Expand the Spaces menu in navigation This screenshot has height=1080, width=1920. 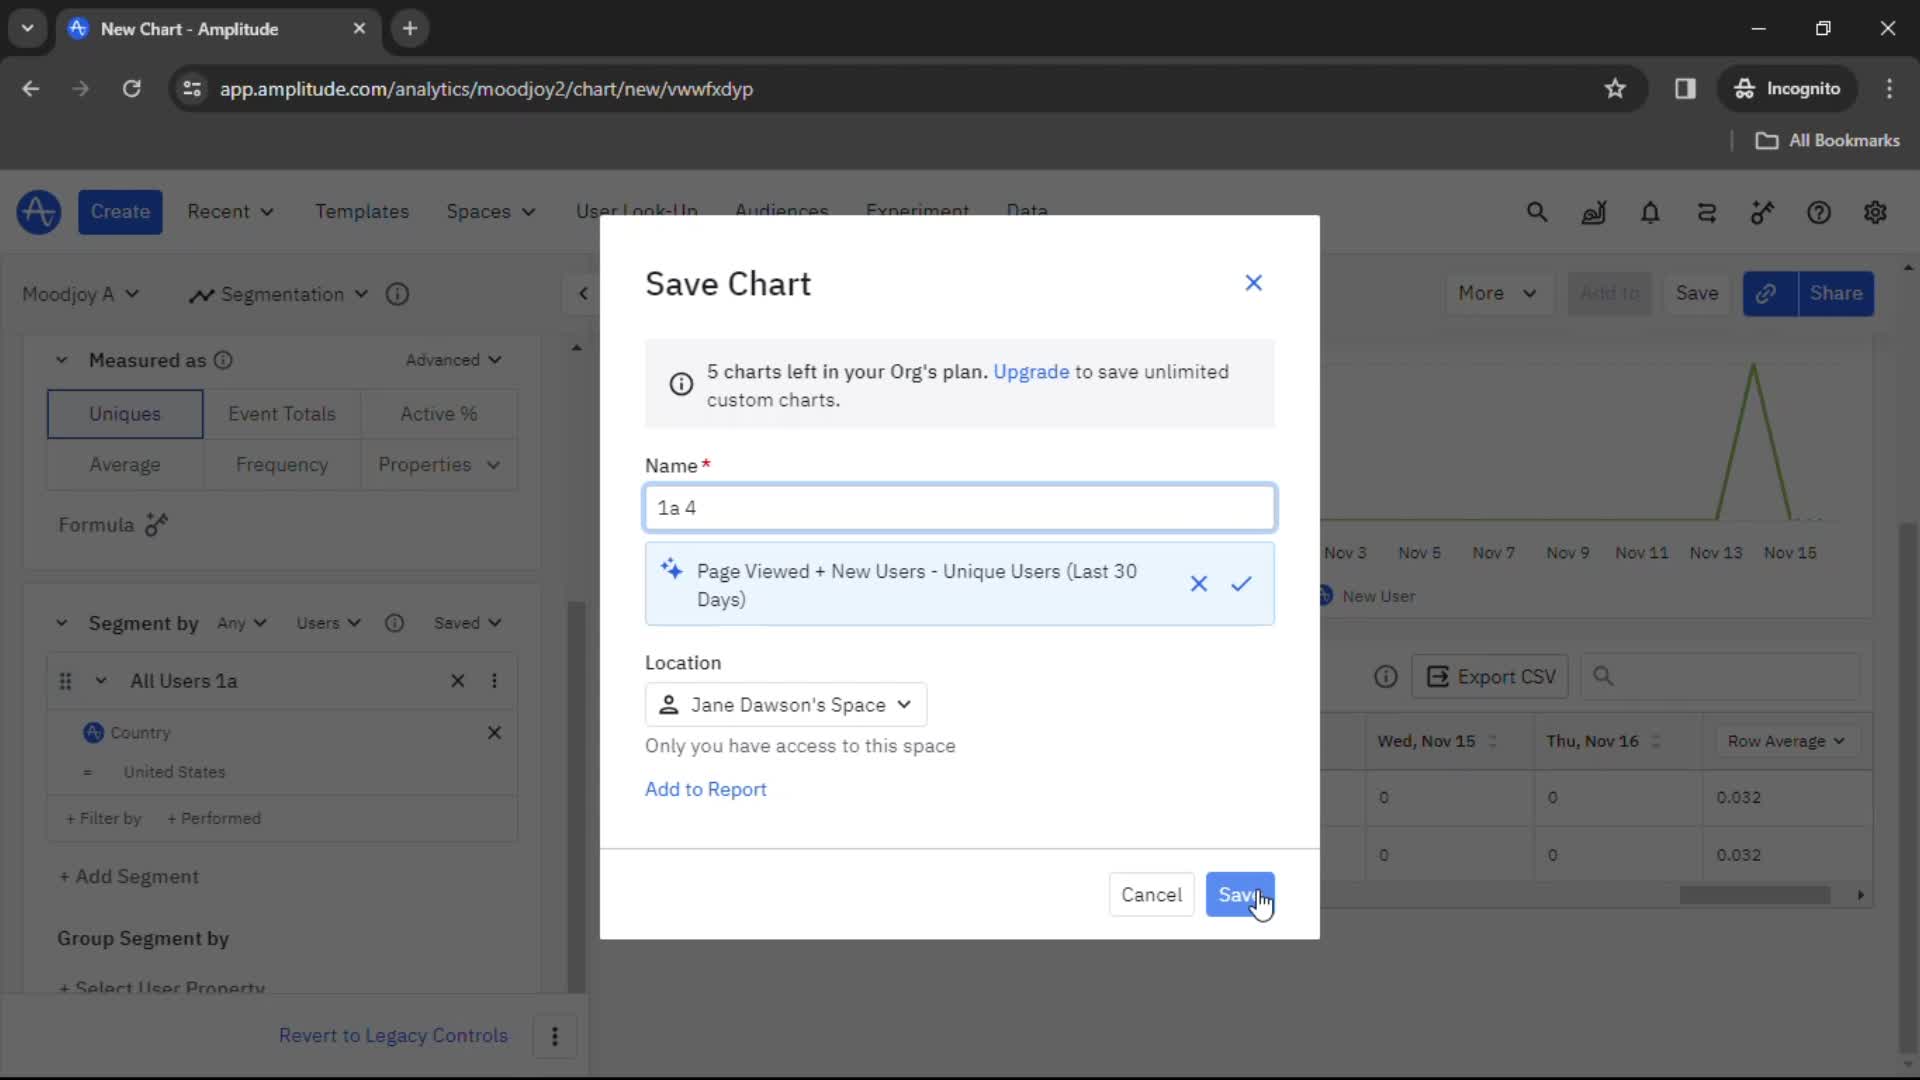pyautogui.click(x=489, y=212)
